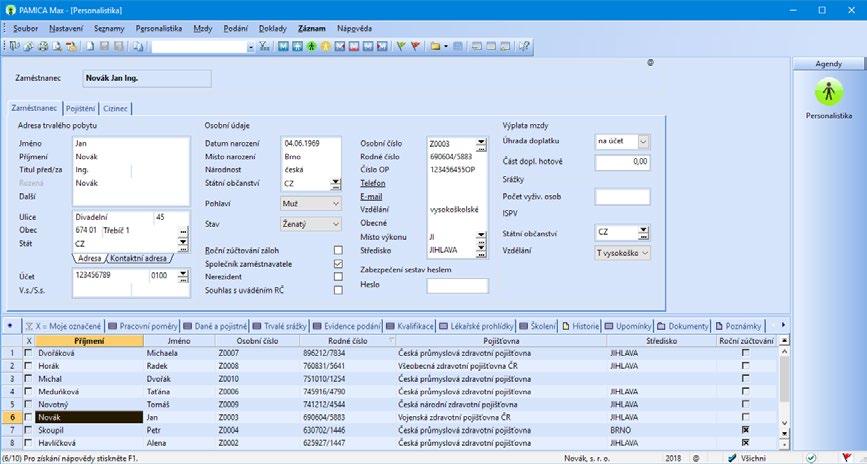Mark the X checkbox for Dvořáková row

(29, 353)
